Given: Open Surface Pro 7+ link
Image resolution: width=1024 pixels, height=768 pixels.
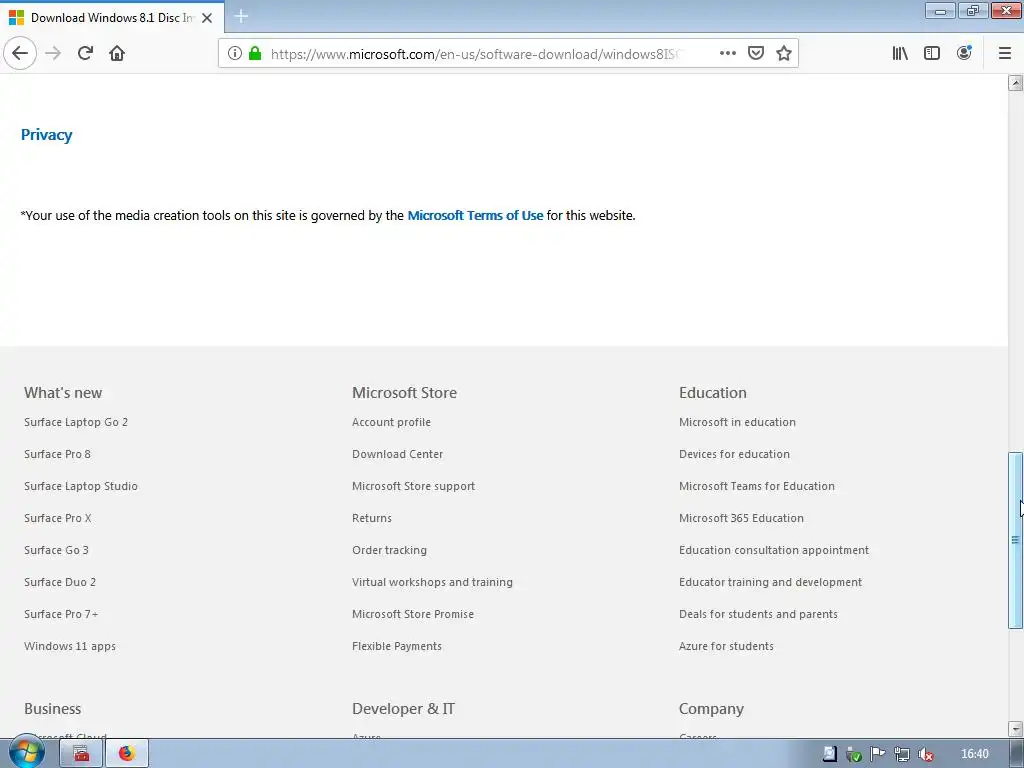Looking at the screenshot, I should pos(61,614).
